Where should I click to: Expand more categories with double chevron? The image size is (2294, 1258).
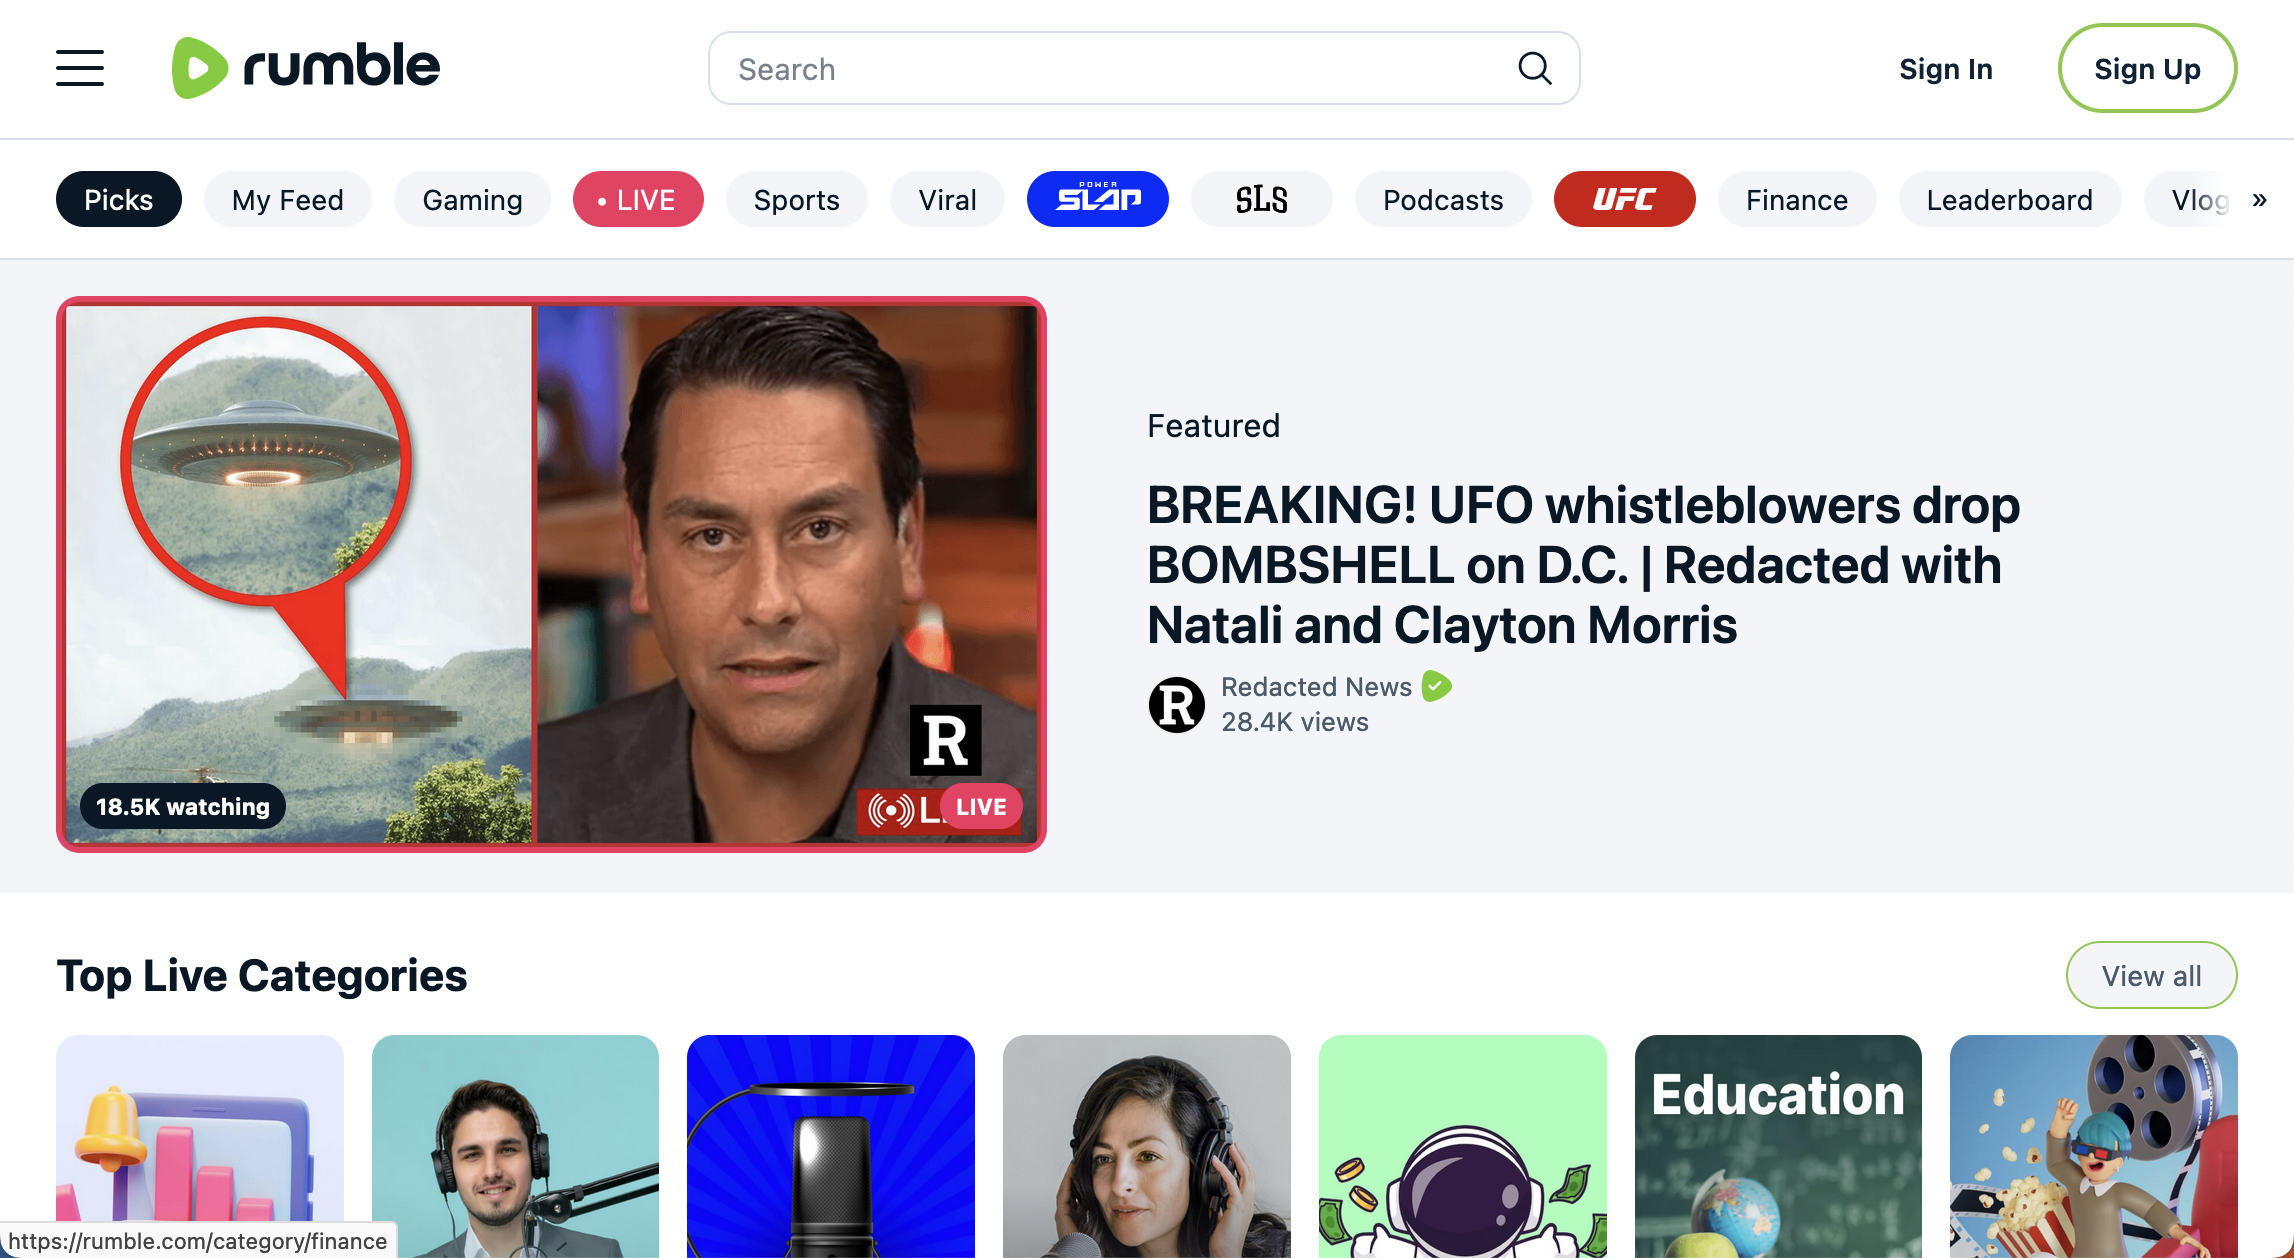coord(2259,199)
